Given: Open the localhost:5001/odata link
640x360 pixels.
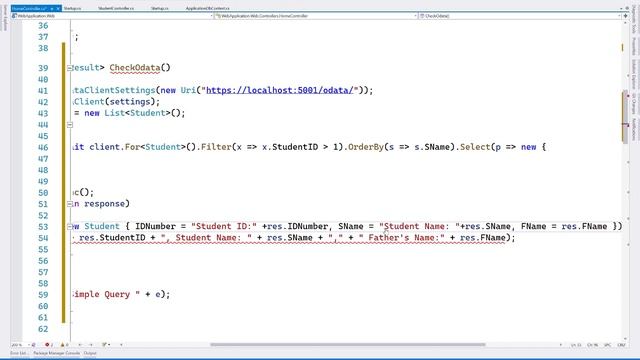Looking at the screenshot, I should (280, 90).
